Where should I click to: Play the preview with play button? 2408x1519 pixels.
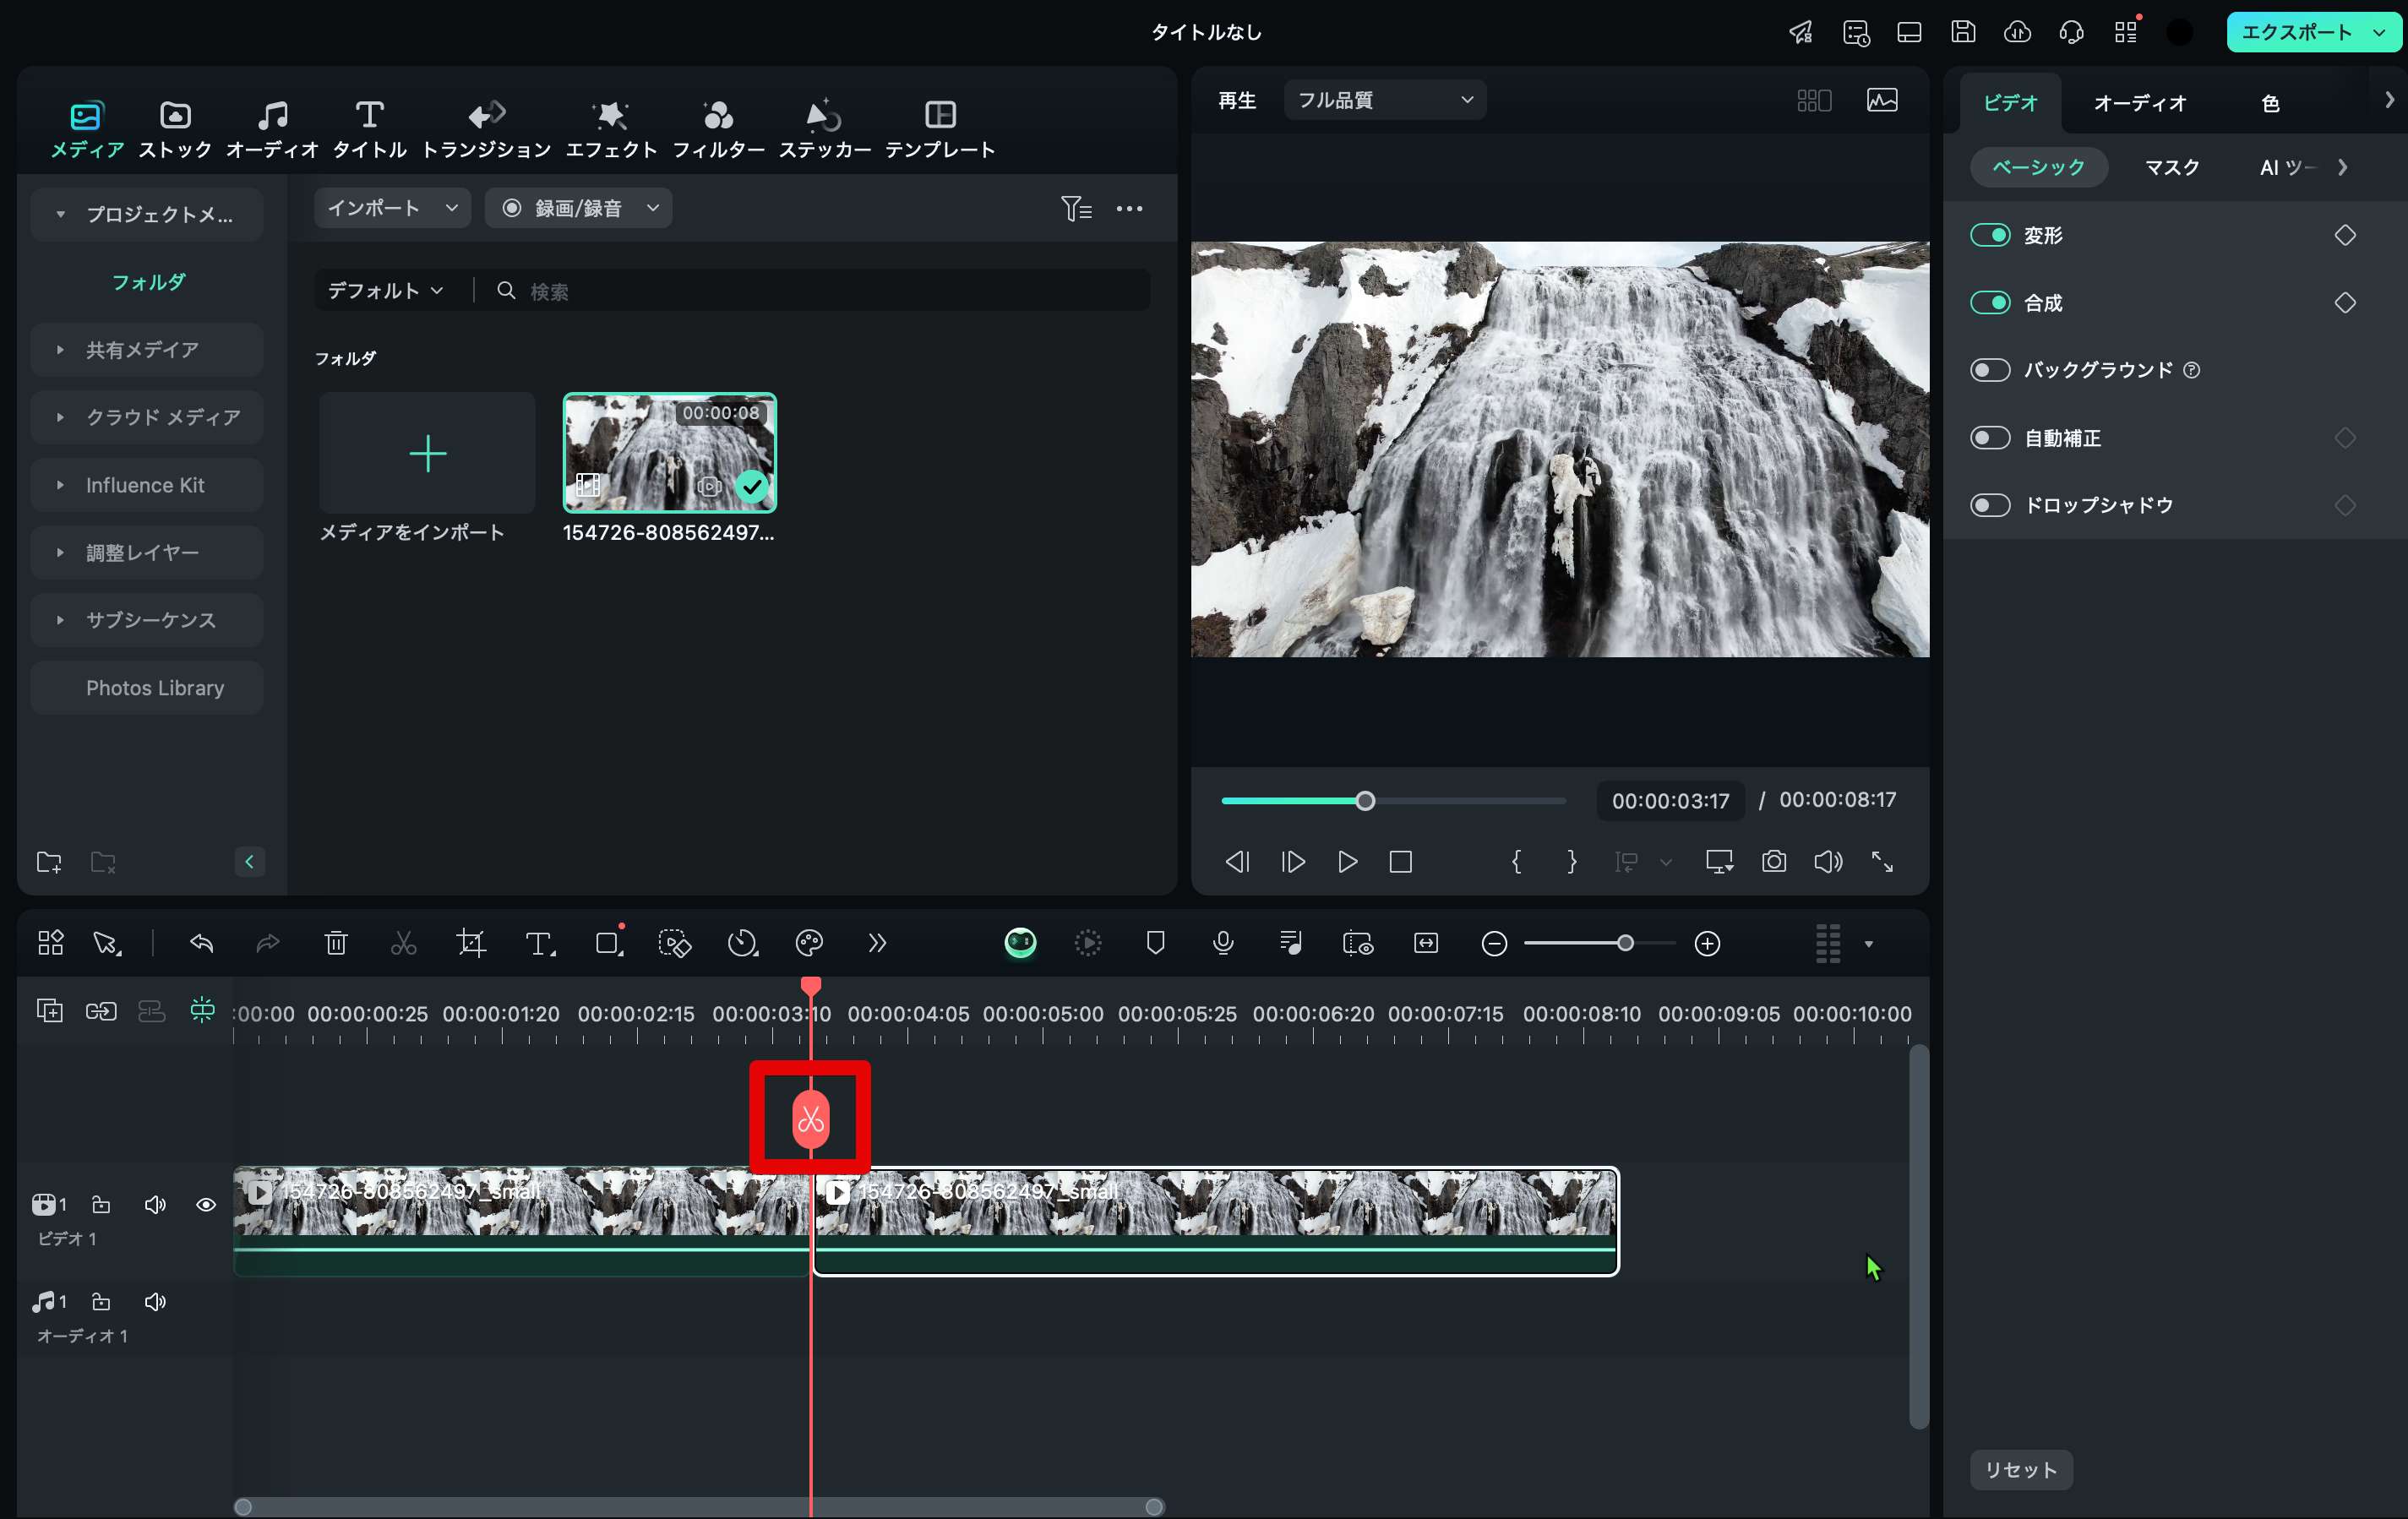[1347, 861]
